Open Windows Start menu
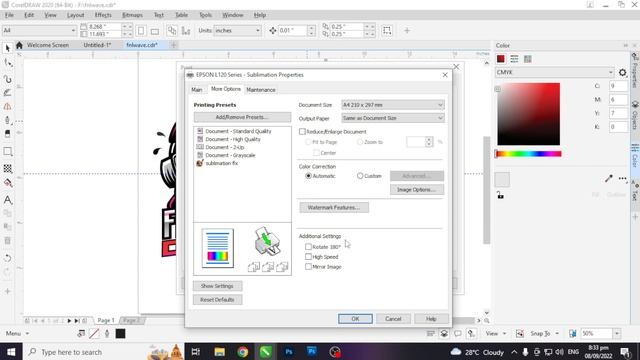The width and height of the screenshot is (640, 360). (x=11, y=352)
